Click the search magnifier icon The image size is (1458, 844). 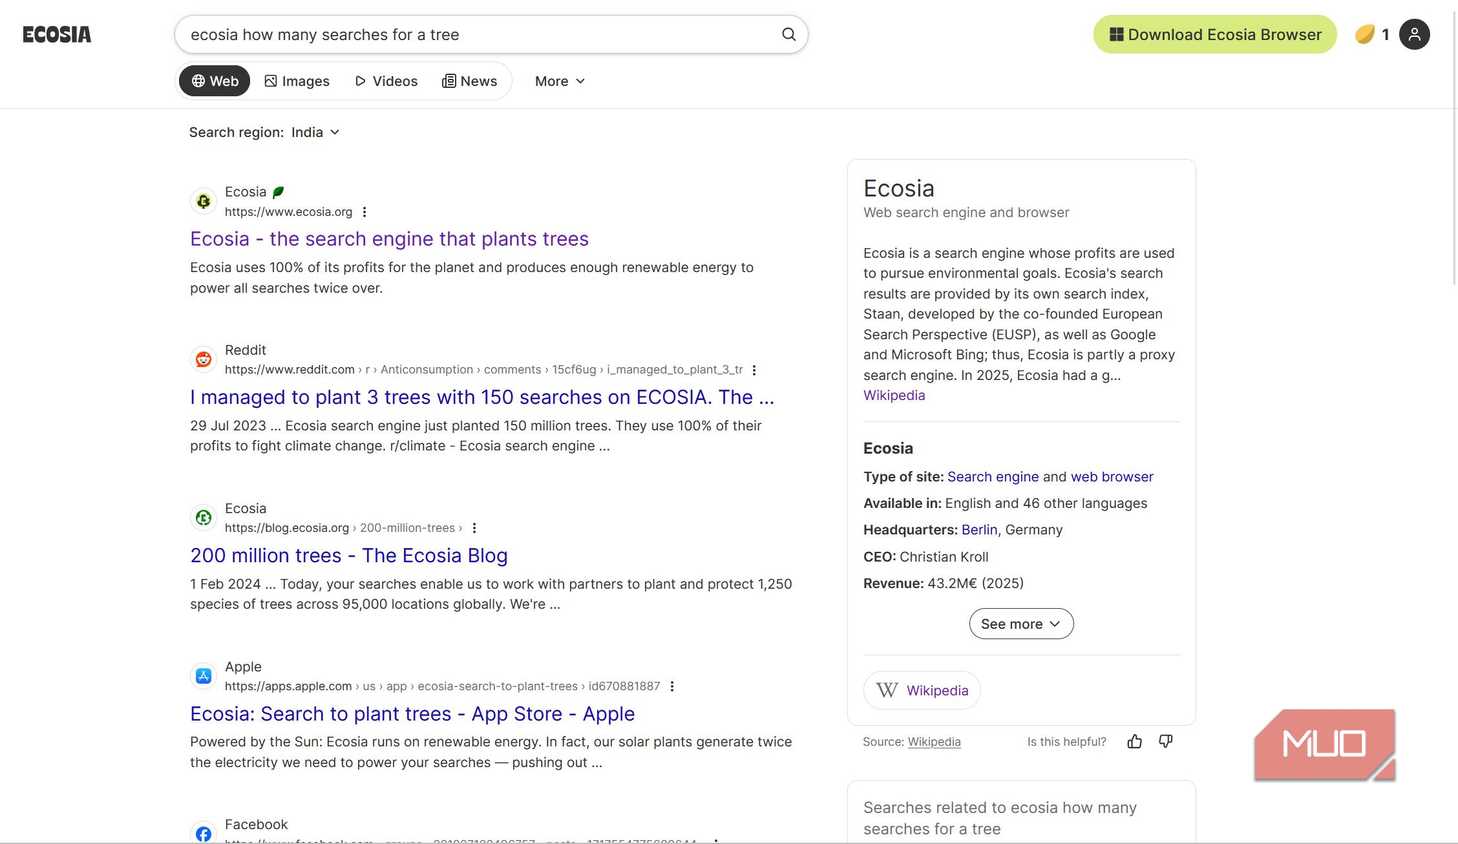tap(789, 34)
